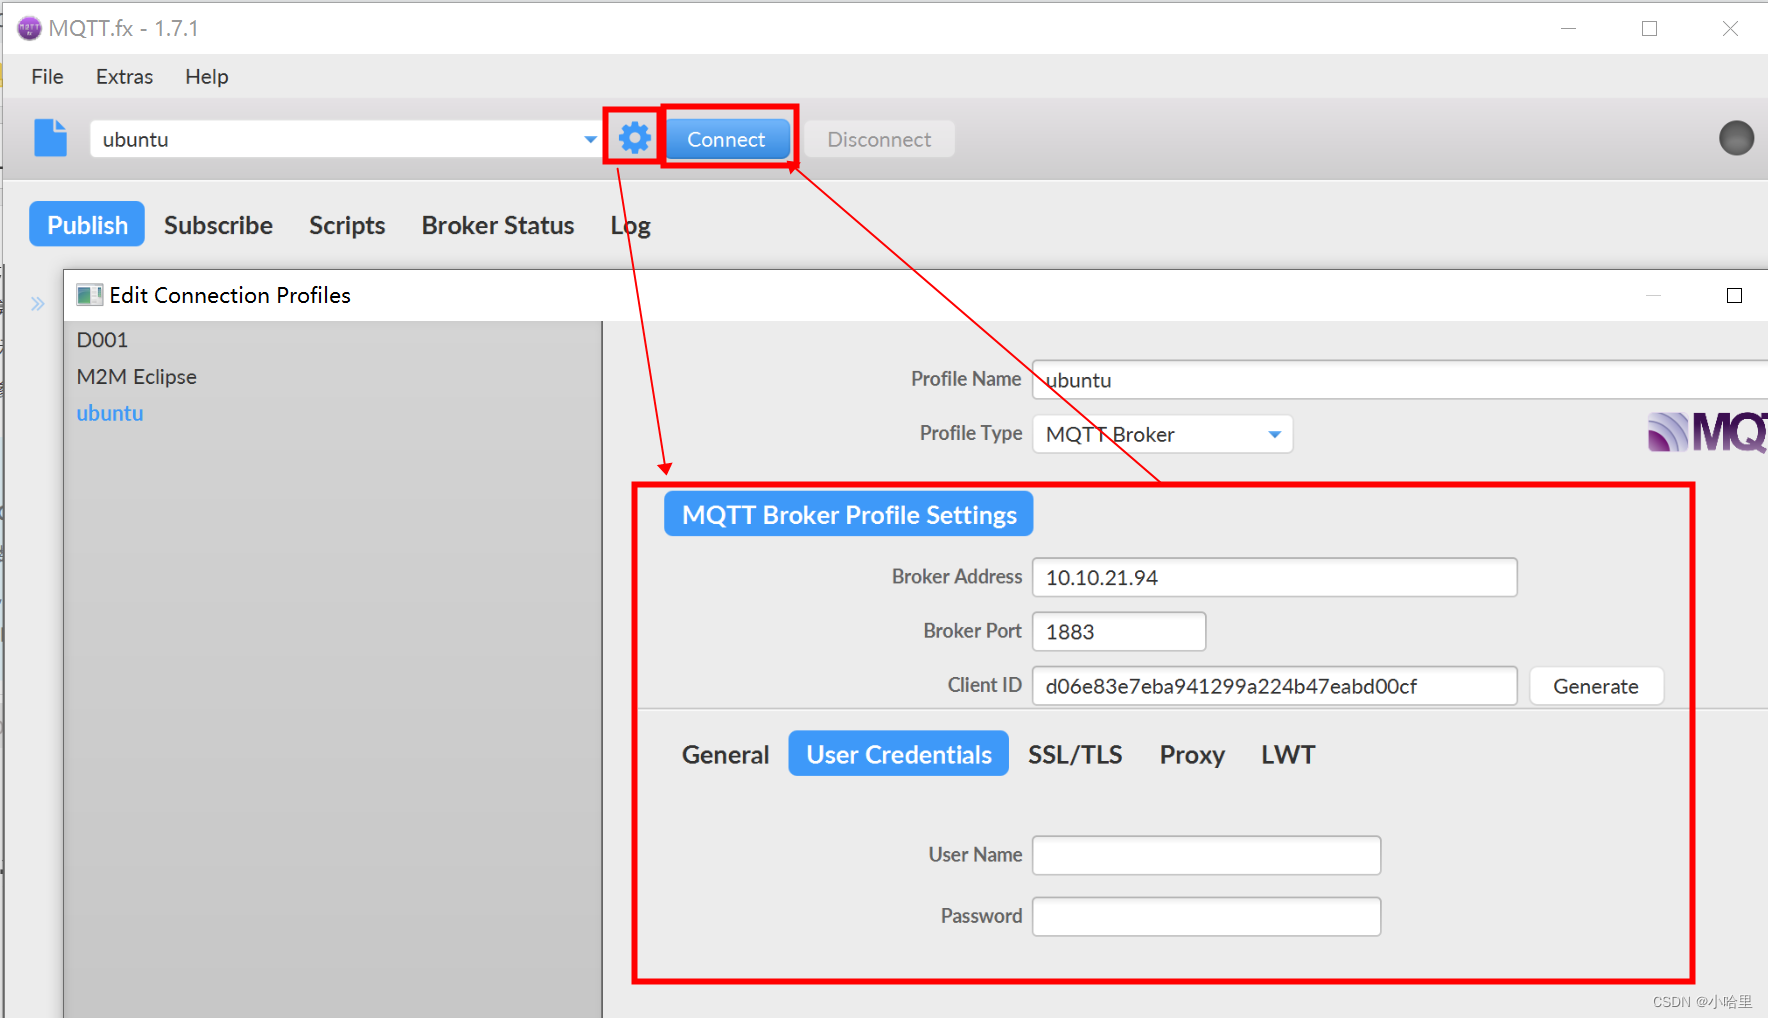Click the connection status indicator circle
The height and width of the screenshot is (1018, 1768).
click(1736, 138)
